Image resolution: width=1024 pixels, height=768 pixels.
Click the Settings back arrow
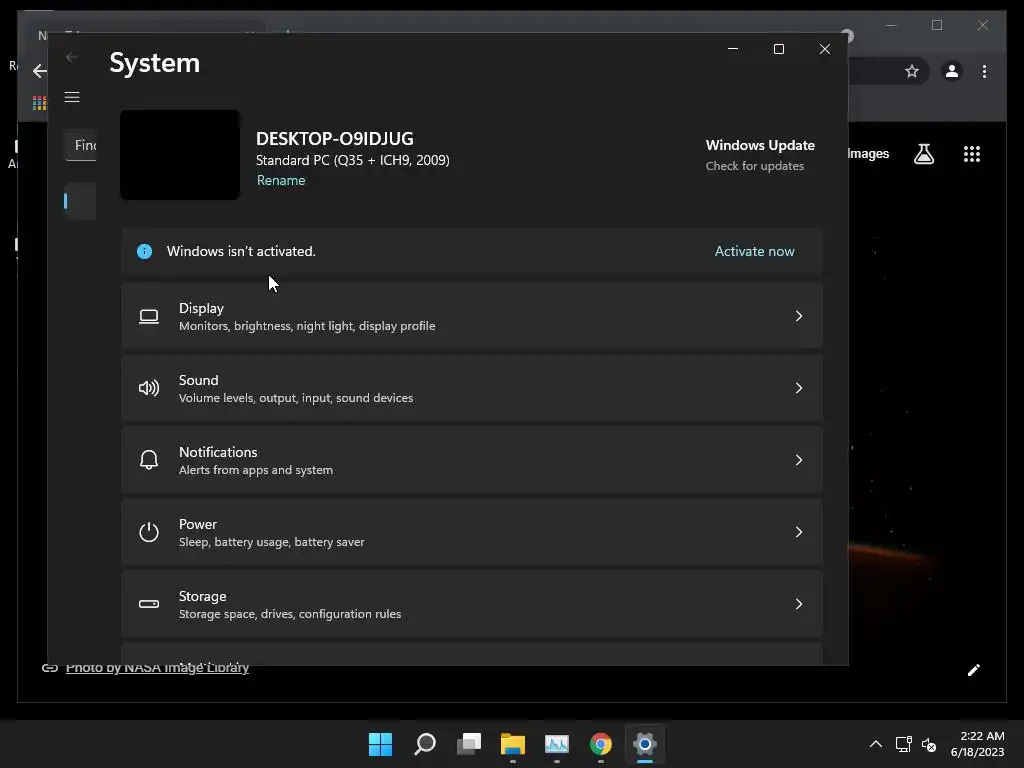(72, 57)
